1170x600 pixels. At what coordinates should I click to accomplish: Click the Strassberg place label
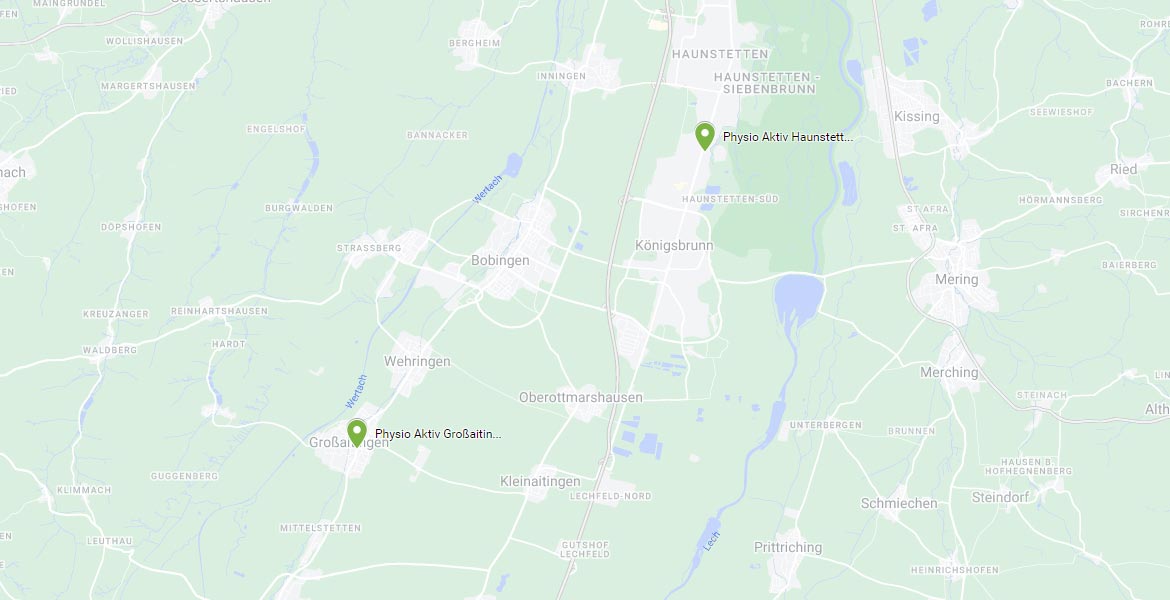point(369,248)
